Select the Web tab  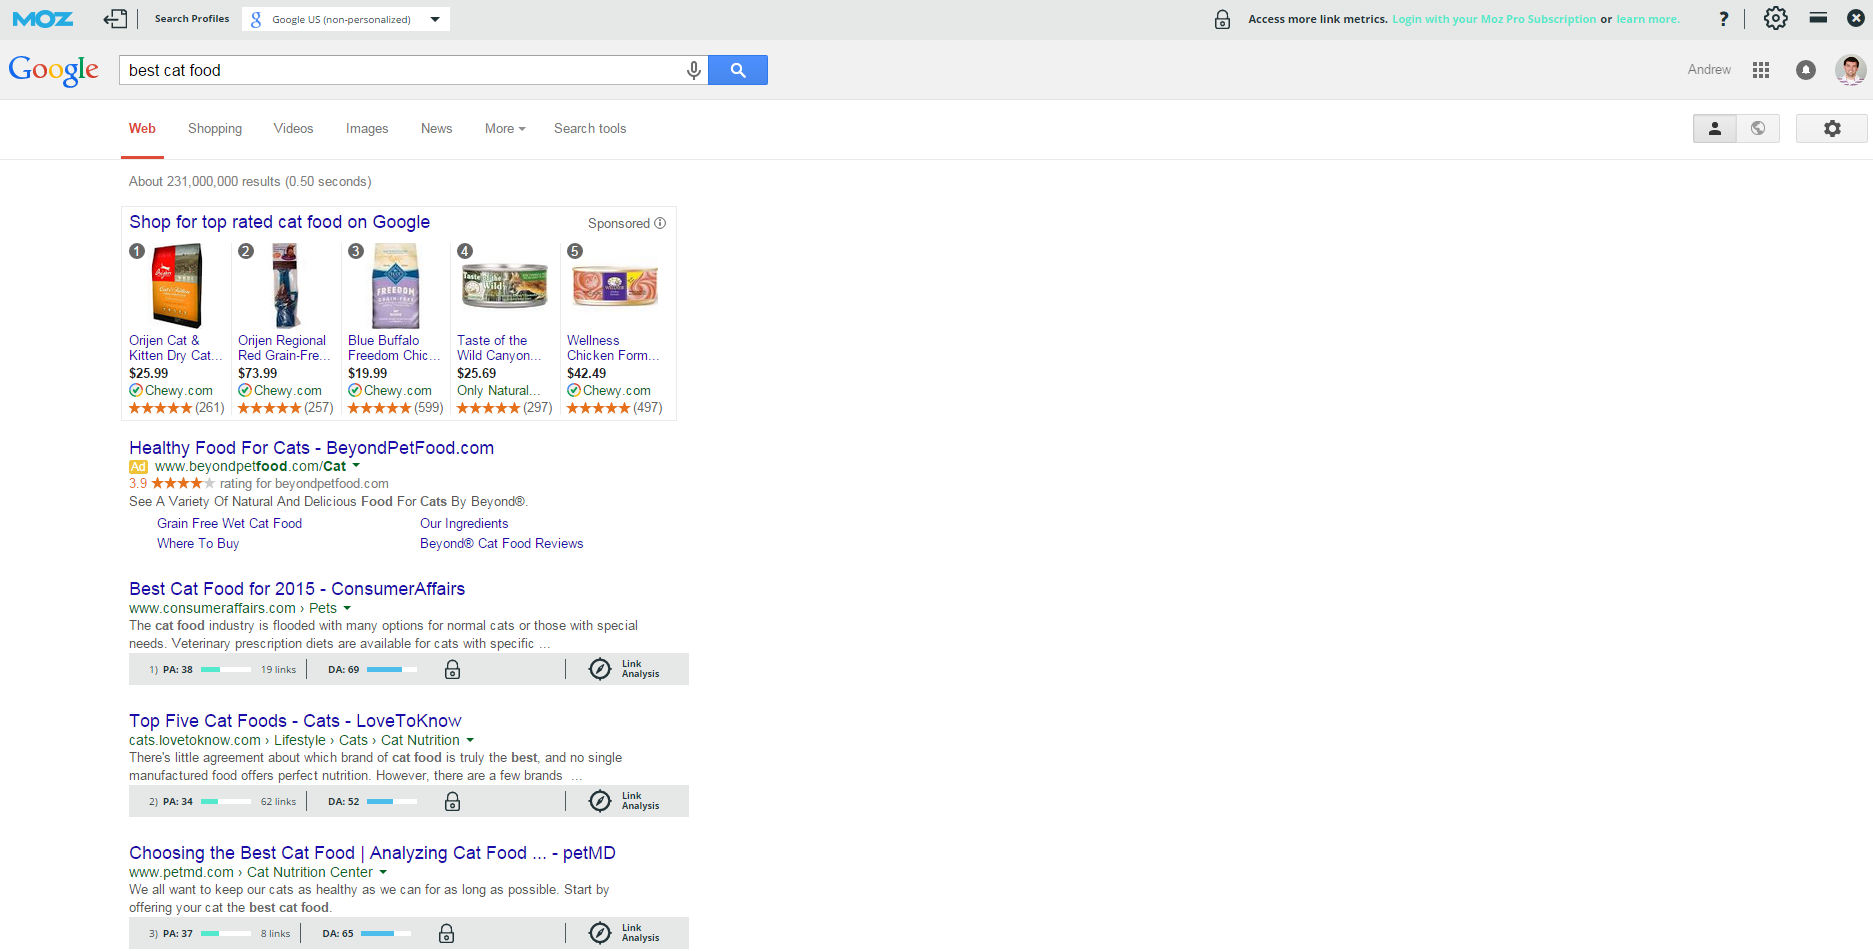click(142, 129)
